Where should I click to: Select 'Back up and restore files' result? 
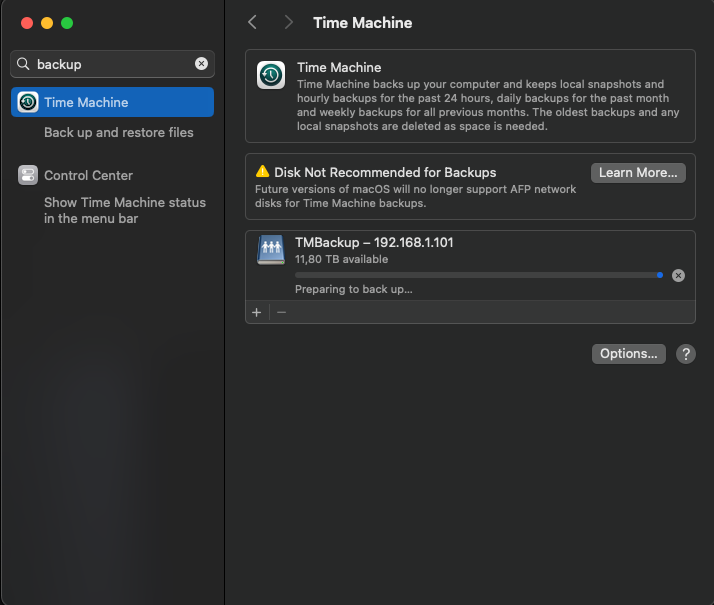point(119,132)
